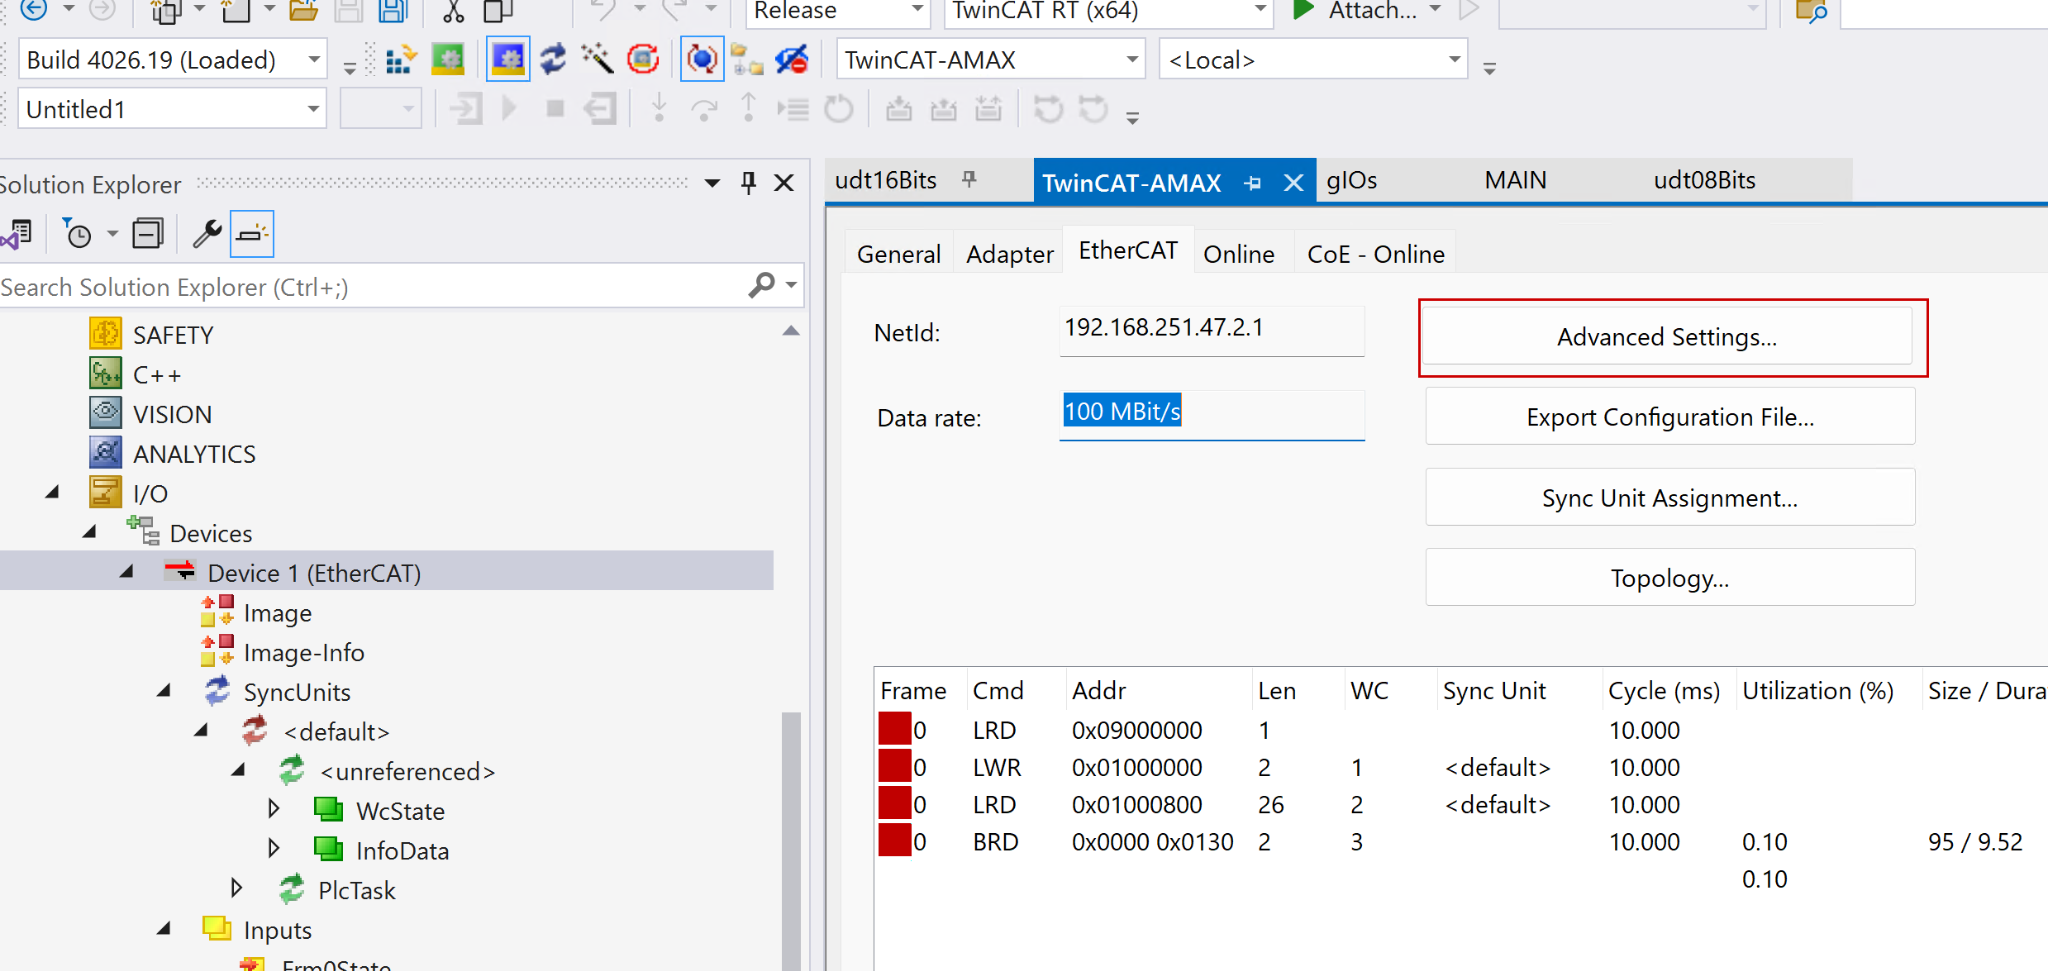Click the Toggle Free Run State icon

[702, 60]
